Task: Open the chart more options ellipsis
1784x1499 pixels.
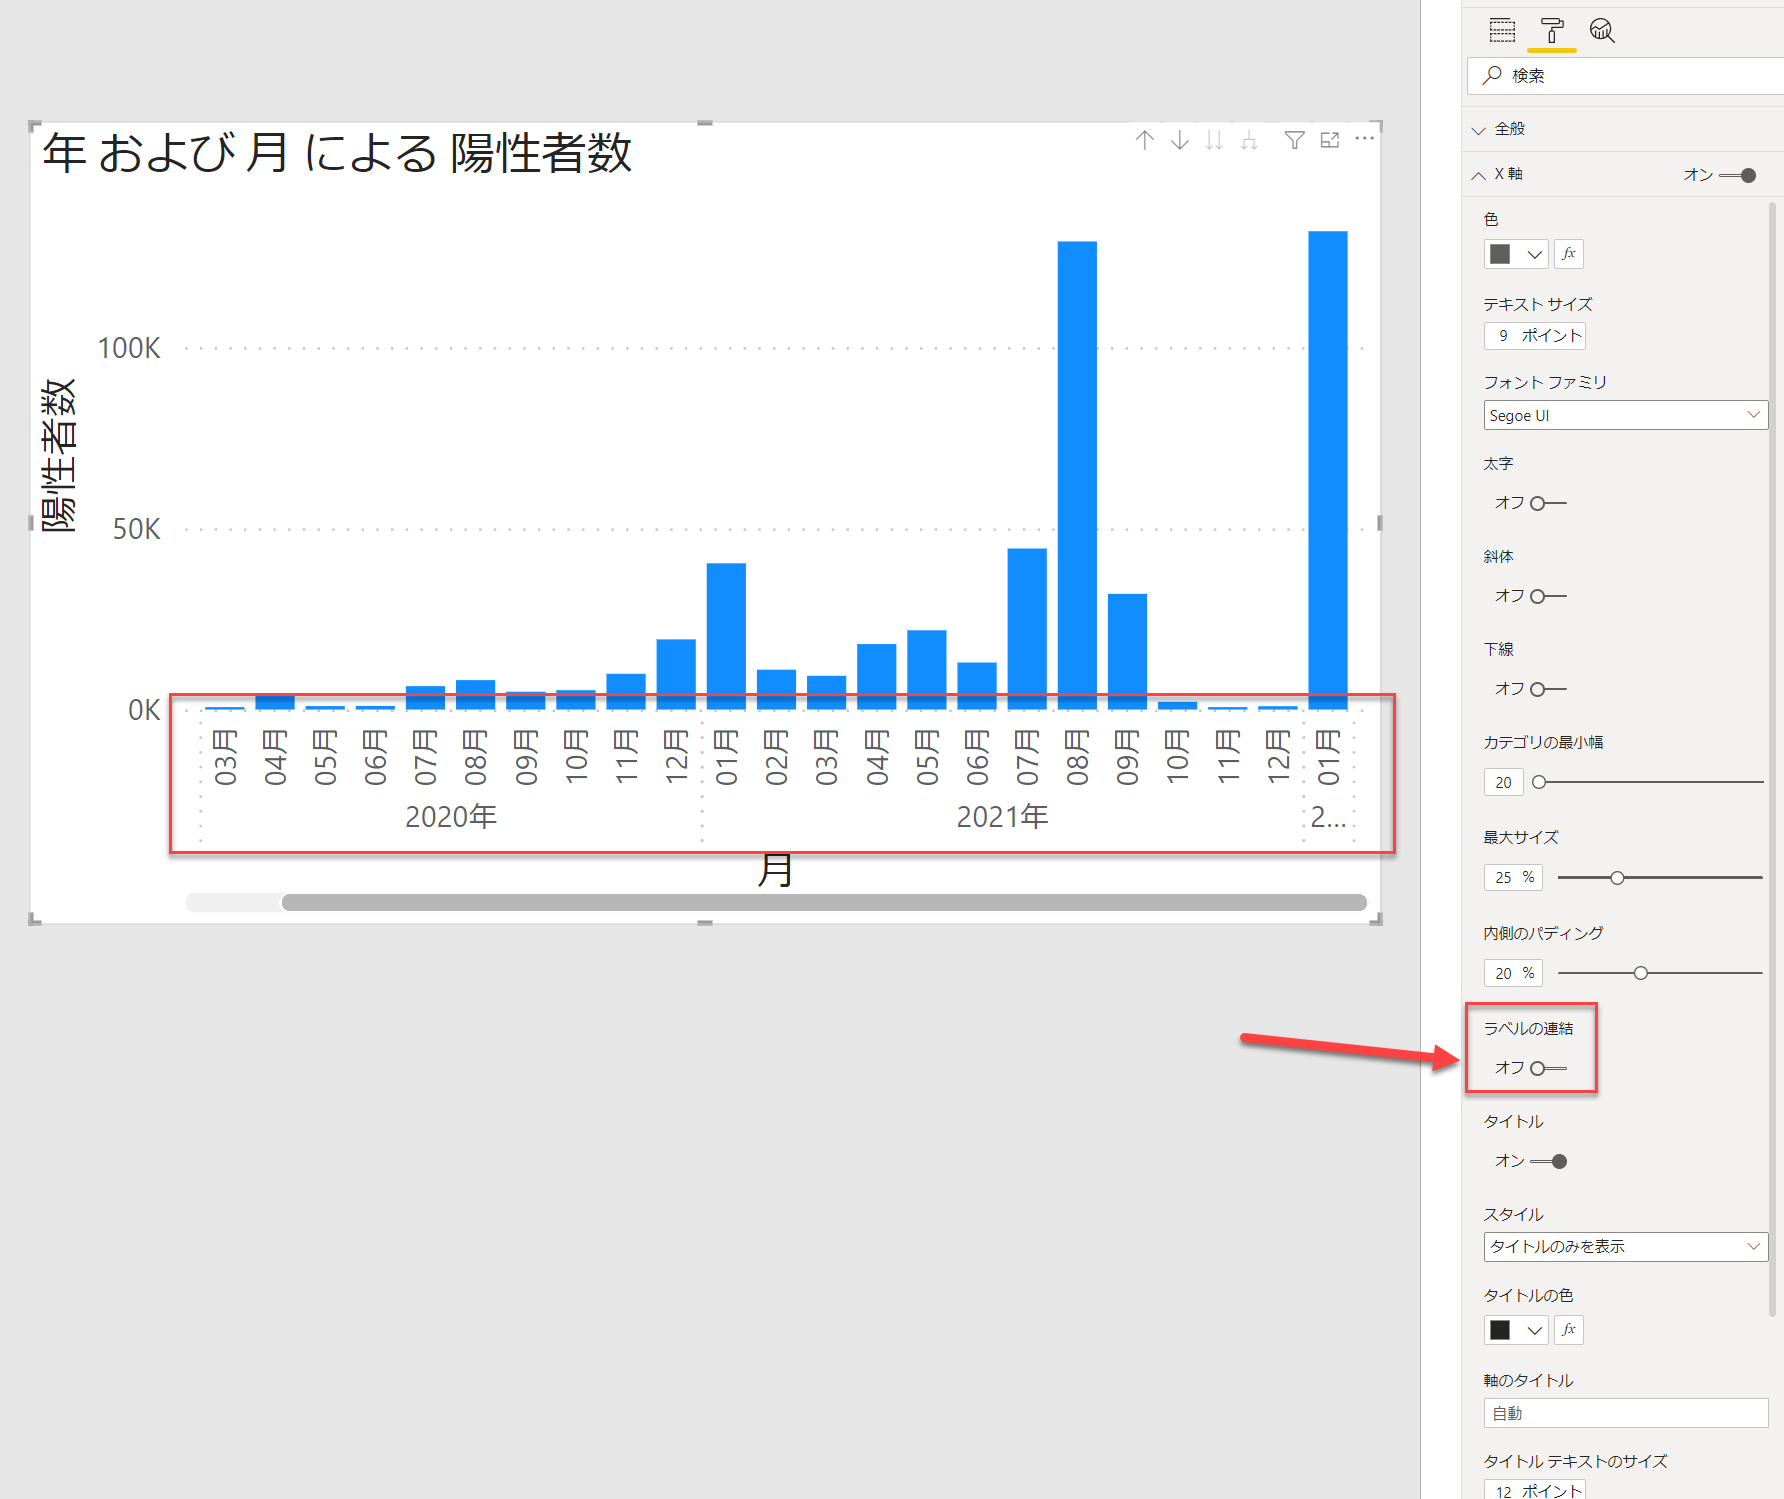Action: click(1365, 139)
